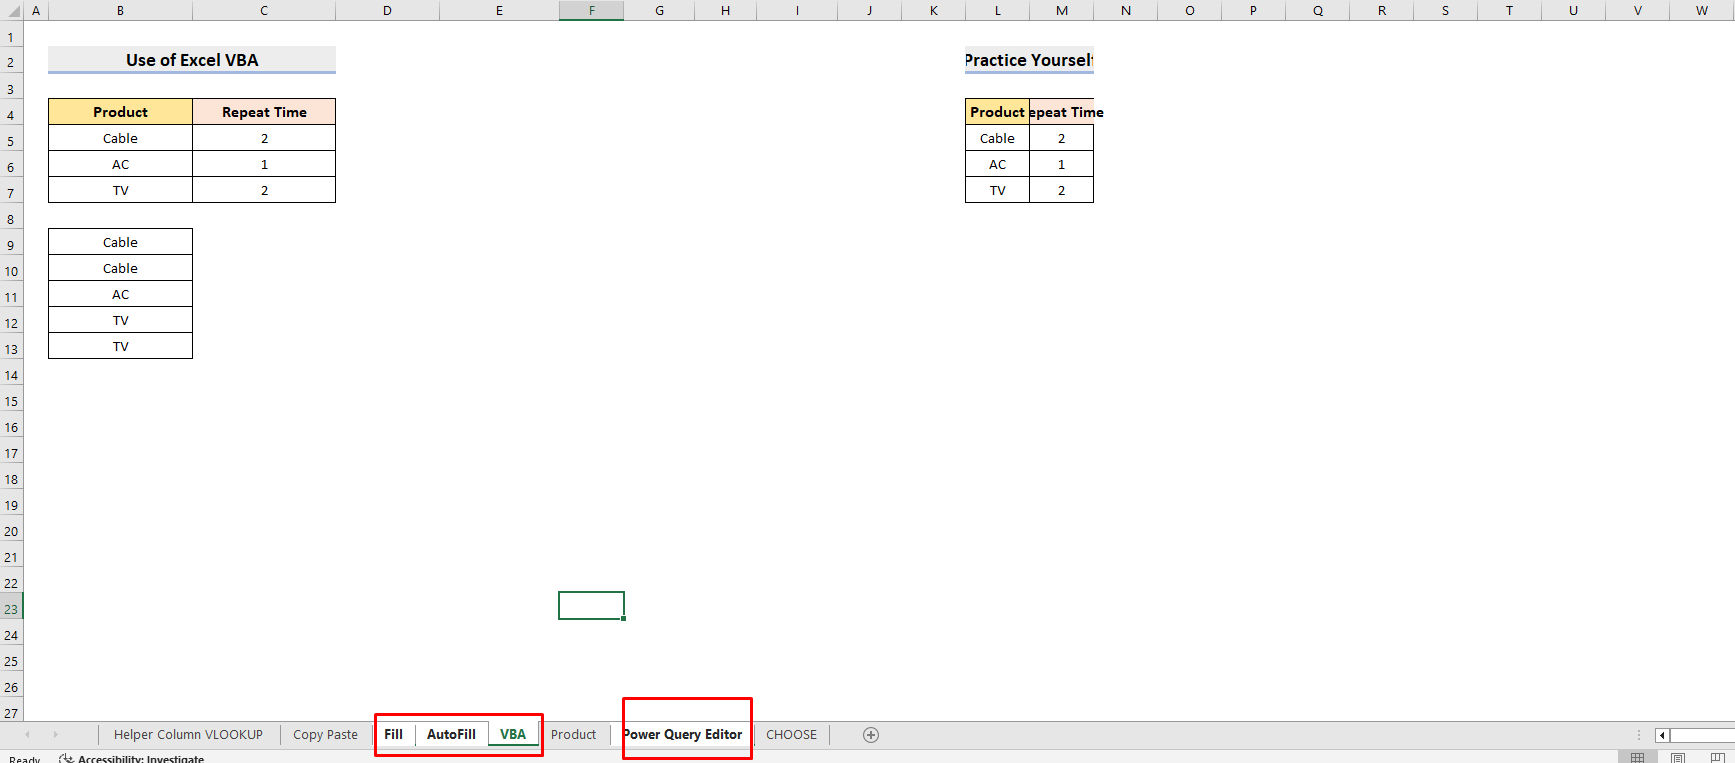The image size is (1735, 763).
Task: Select the VBA sheet tab
Action: coord(513,735)
